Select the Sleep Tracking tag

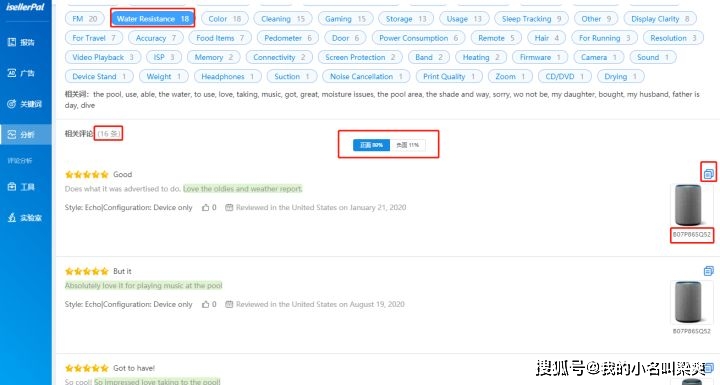click(531, 19)
